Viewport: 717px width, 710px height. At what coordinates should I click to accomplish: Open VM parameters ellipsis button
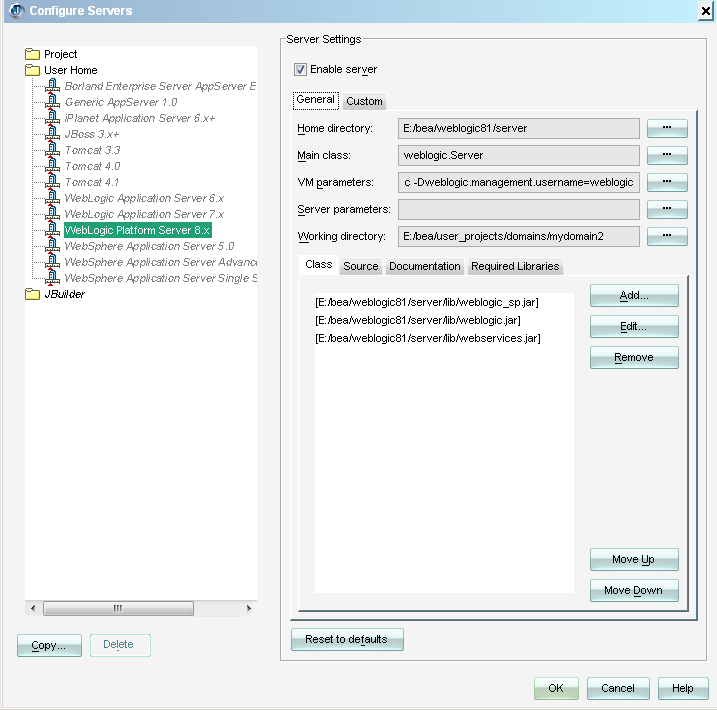click(x=667, y=182)
